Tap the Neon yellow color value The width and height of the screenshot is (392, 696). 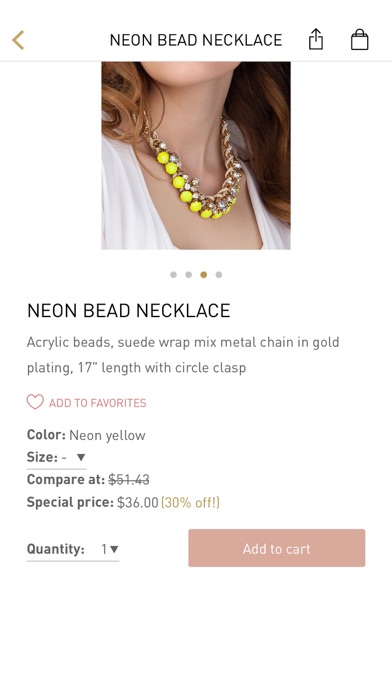coord(107,435)
